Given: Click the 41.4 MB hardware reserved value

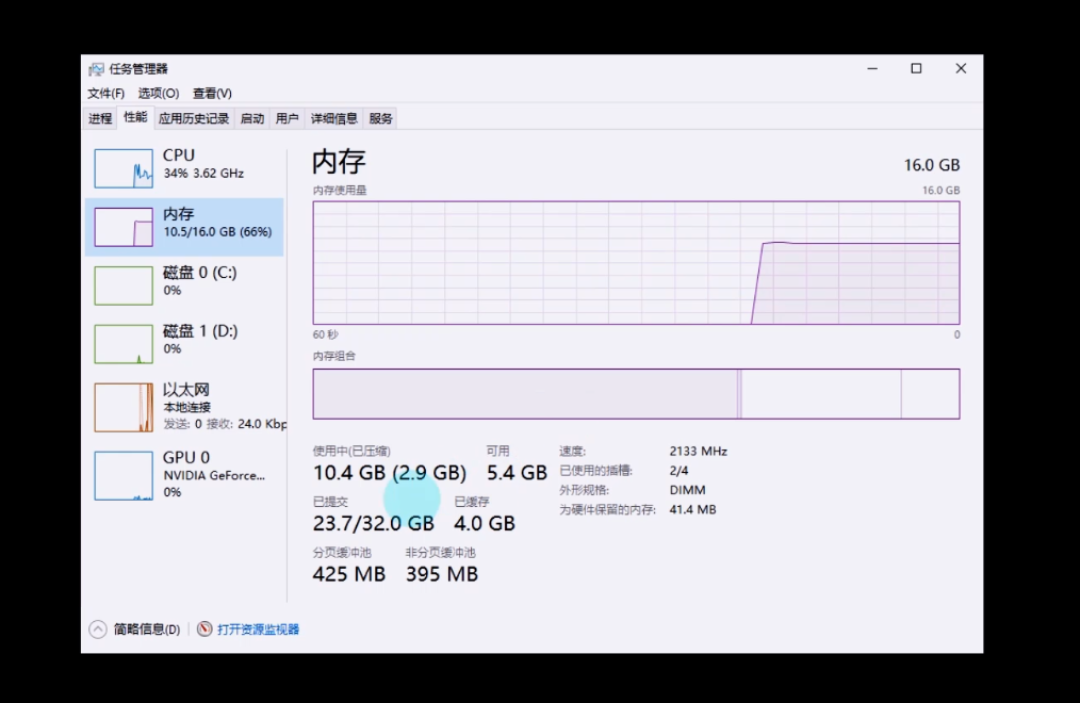Looking at the screenshot, I should click(693, 510).
